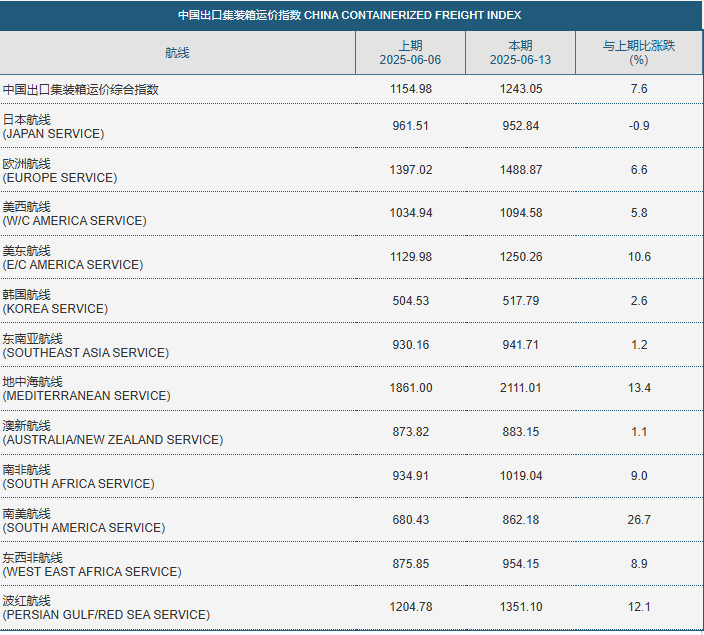Viewport: 704px width, 635px height.
Task: Click the 本期 2025-06-13 column header
Action: 520,53
